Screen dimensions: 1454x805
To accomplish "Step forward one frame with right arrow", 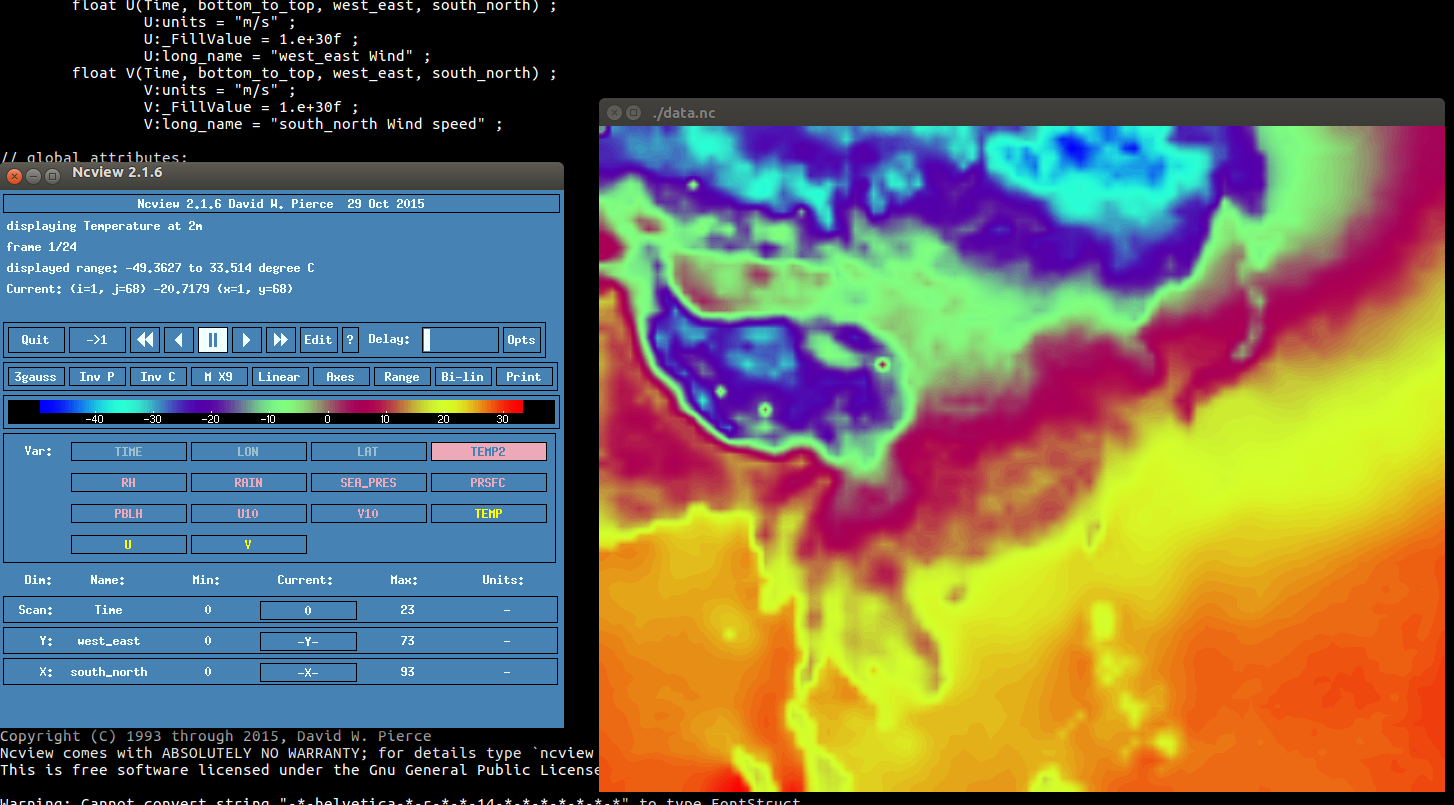I will click(x=247, y=340).
